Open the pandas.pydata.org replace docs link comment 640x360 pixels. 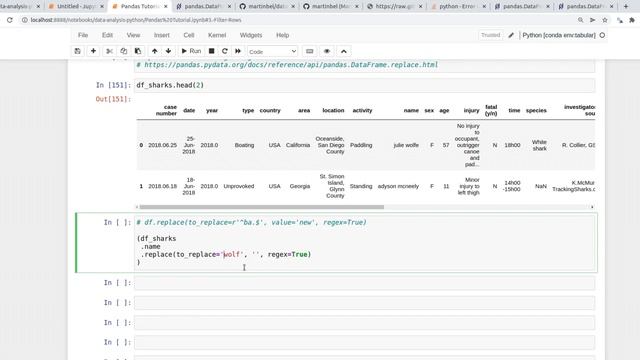[x=287, y=64]
